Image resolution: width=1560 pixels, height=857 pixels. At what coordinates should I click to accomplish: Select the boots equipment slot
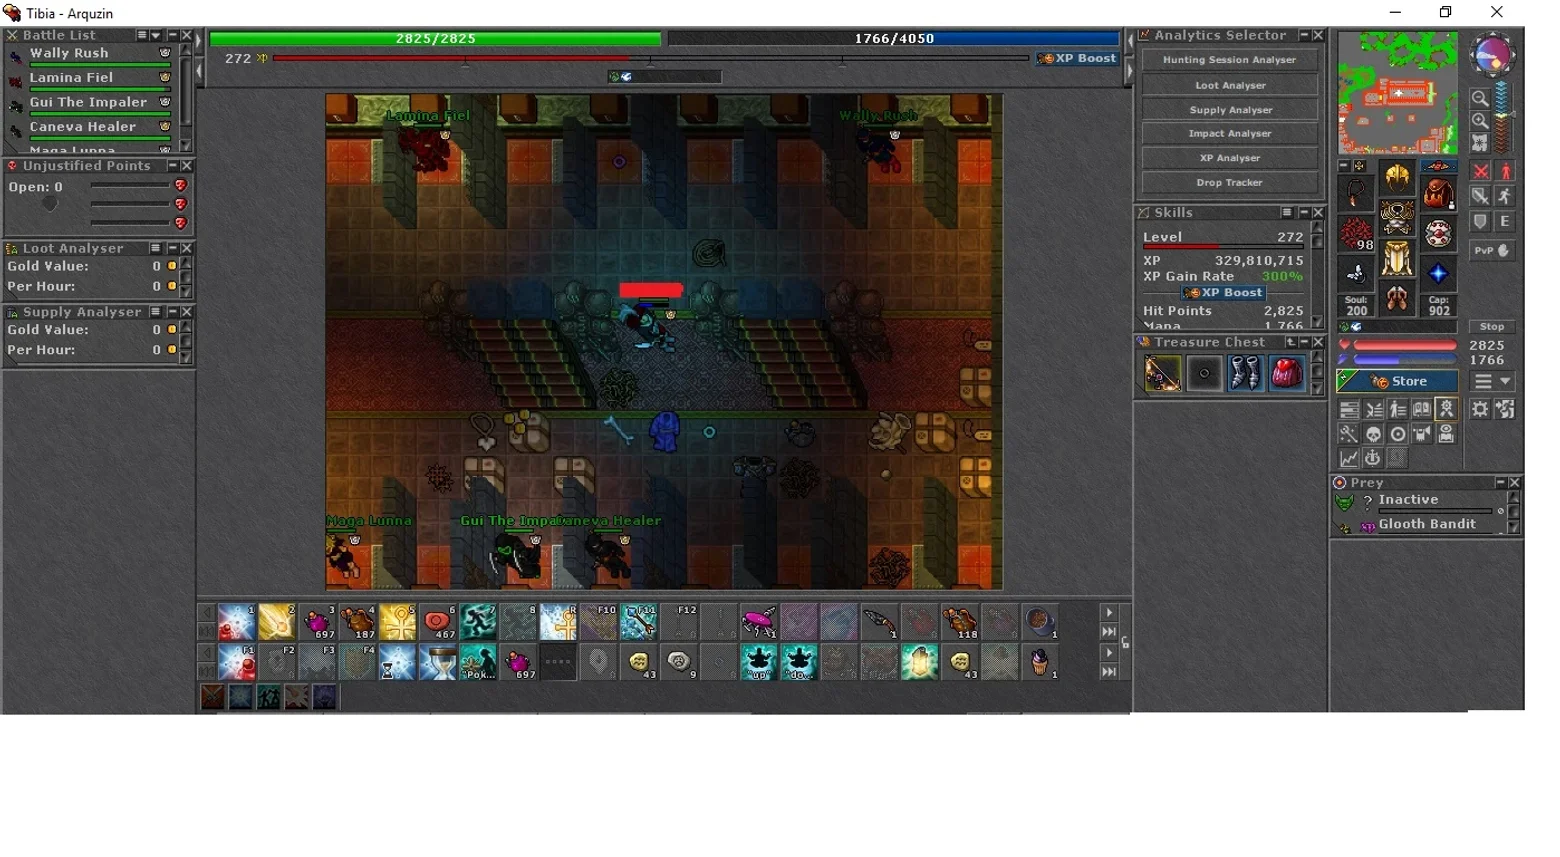(1397, 299)
